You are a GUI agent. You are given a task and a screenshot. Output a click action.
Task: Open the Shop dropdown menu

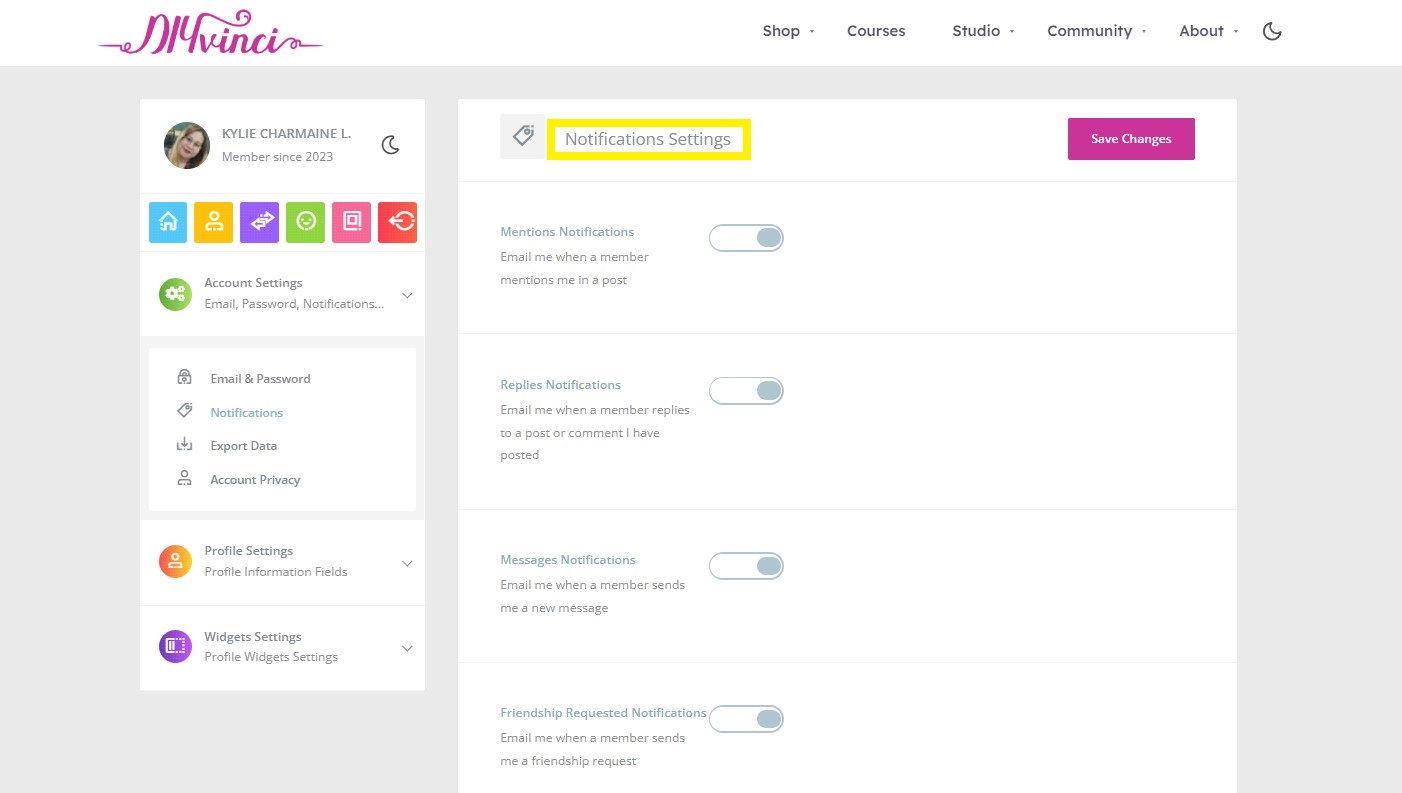[789, 31]
